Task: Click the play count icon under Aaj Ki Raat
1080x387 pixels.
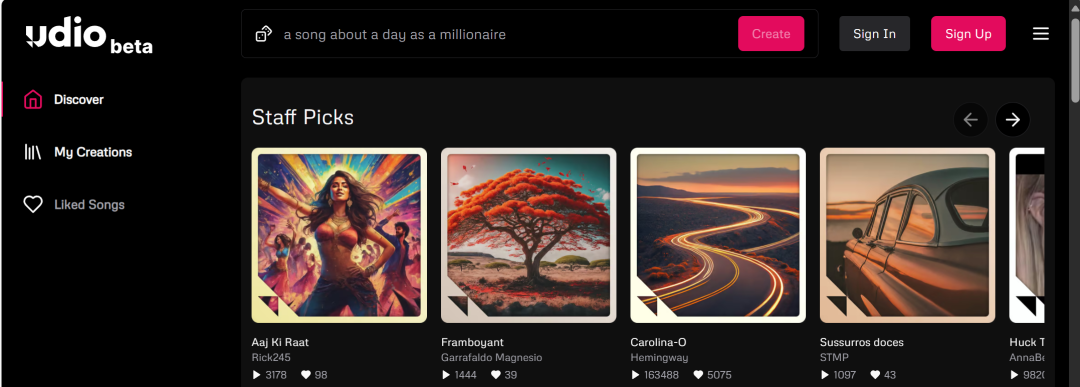Action: (257, 375)
